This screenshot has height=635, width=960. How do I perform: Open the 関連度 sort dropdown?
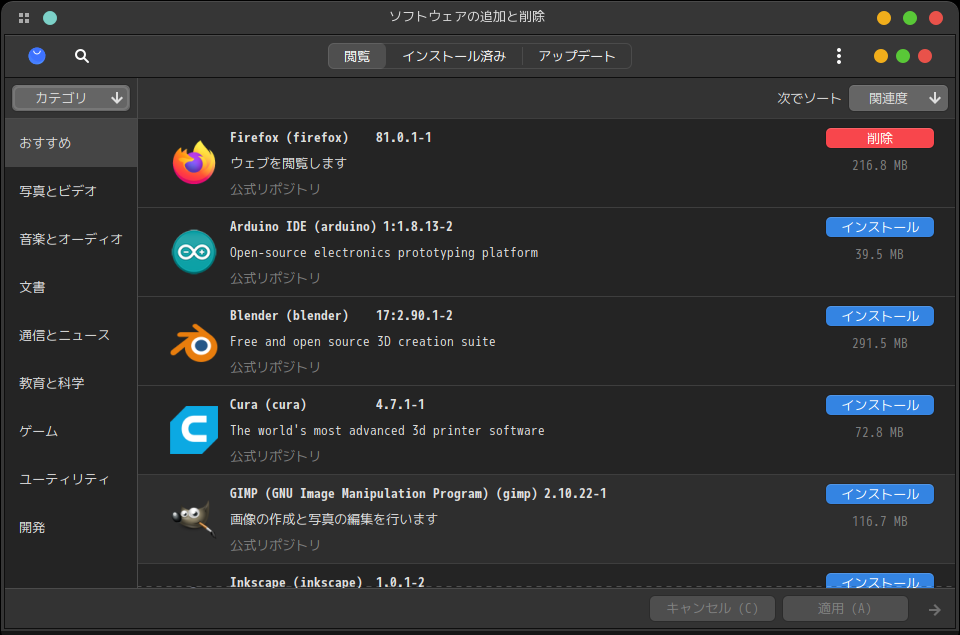click(x=898, y=98)
